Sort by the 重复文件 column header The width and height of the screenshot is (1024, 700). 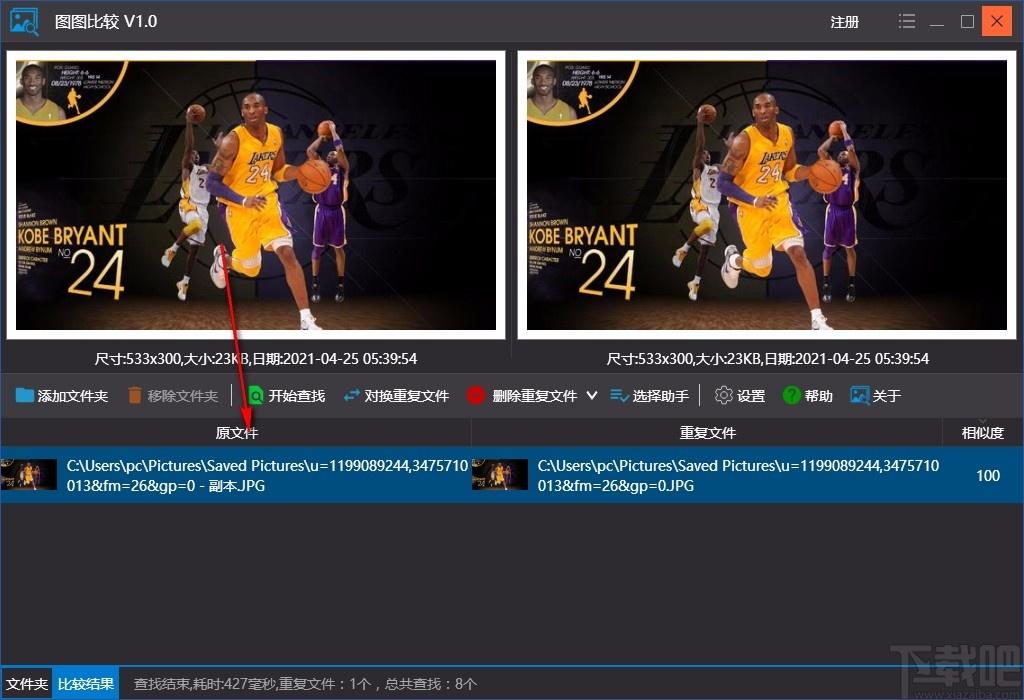tap(707, 432)
